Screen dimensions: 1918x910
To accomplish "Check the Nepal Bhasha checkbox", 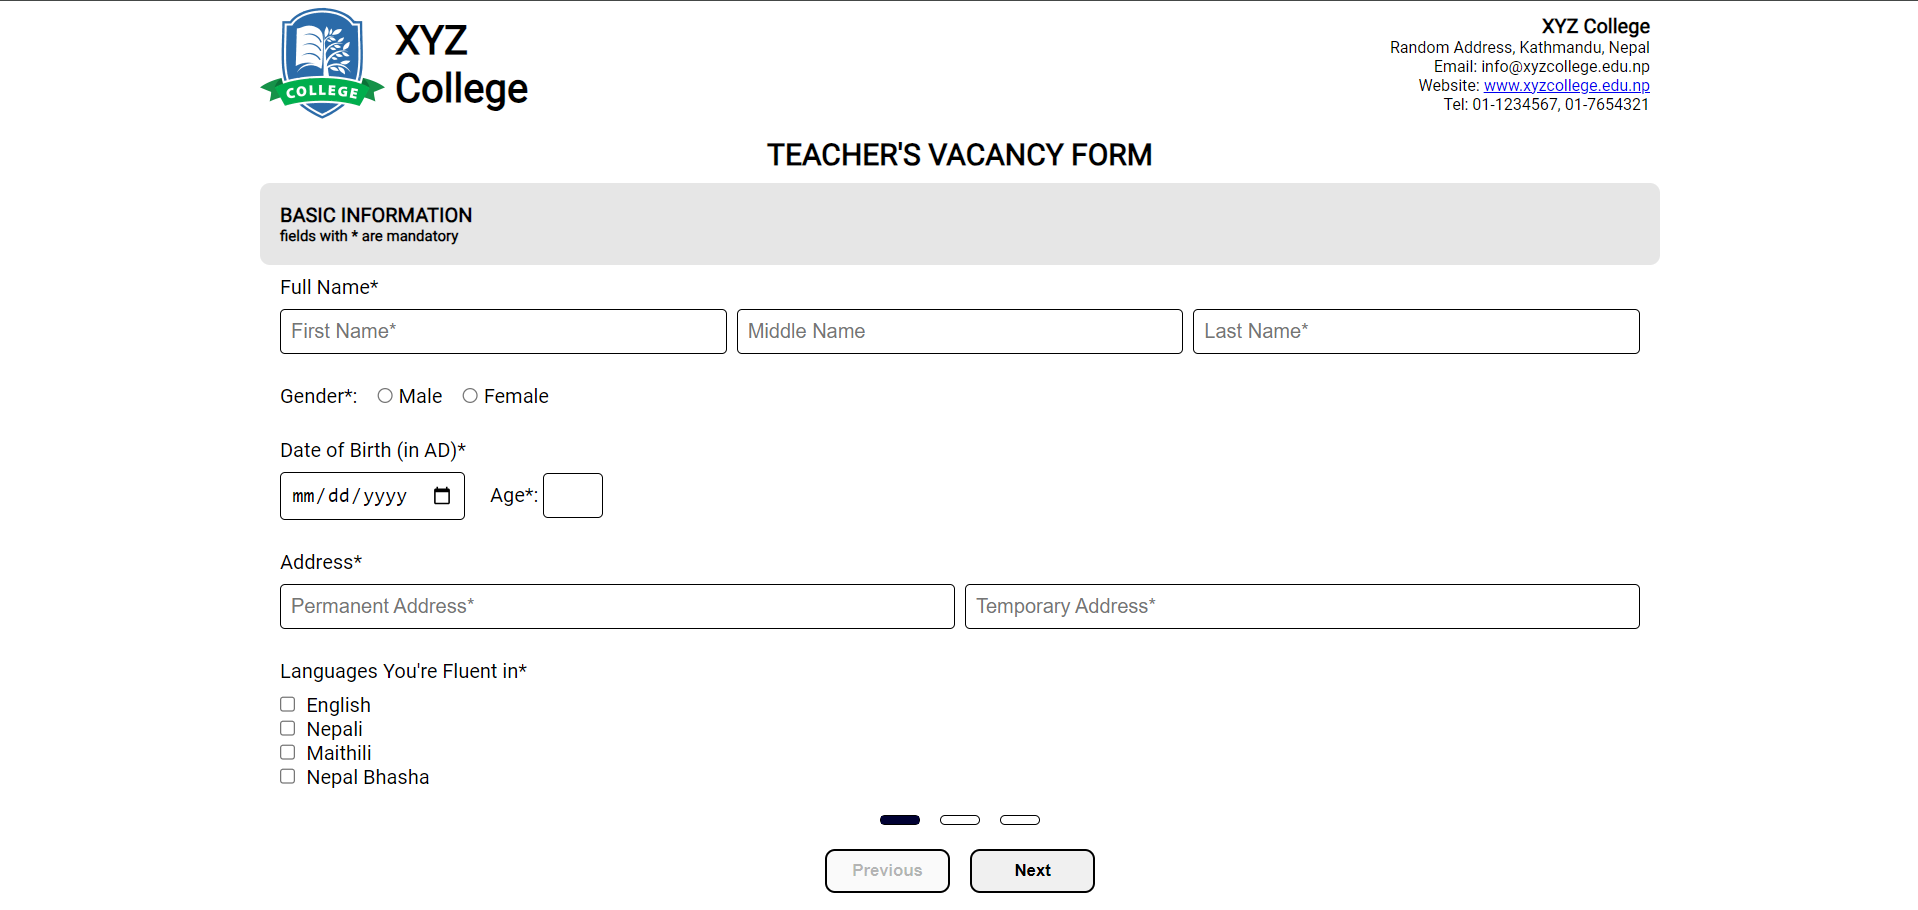I will (288, 776).
